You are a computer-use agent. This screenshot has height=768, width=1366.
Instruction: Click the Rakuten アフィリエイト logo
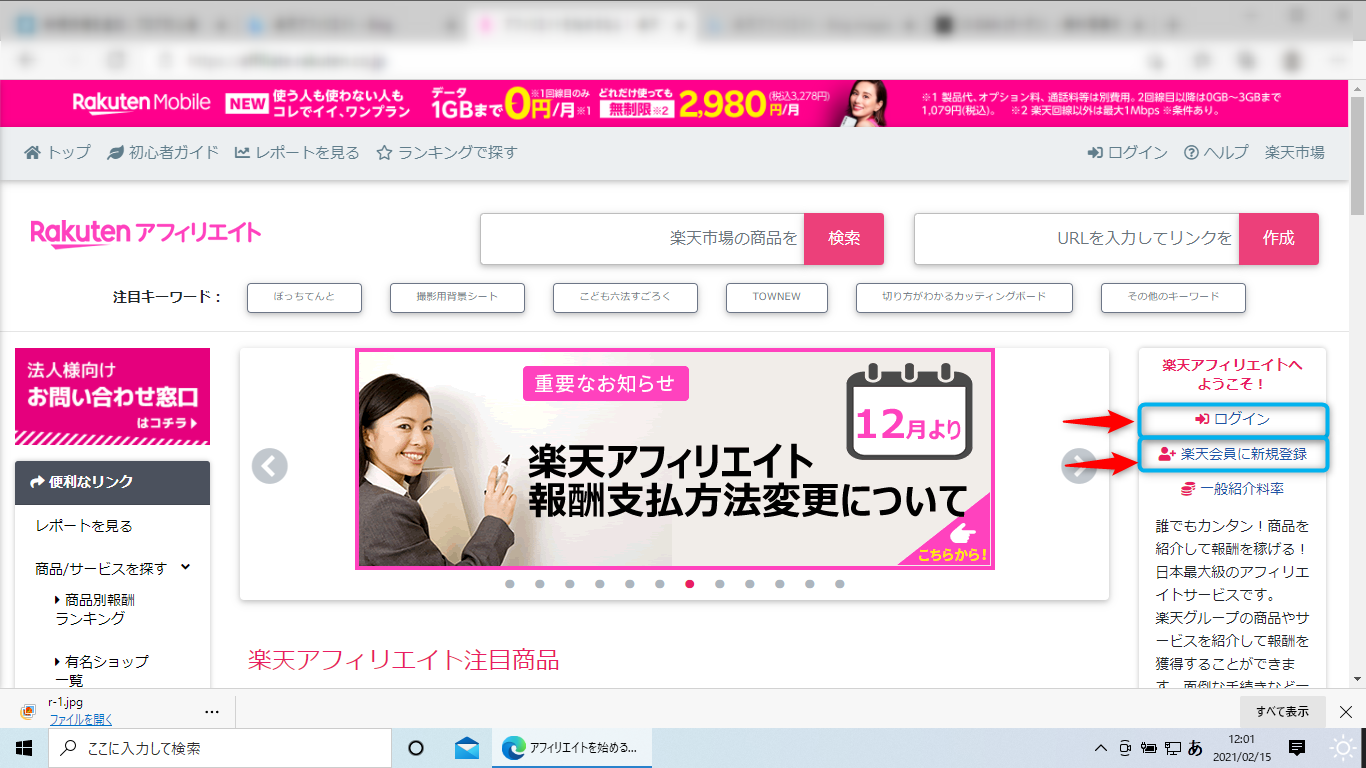pyautogui.click(x=146, y=234)
